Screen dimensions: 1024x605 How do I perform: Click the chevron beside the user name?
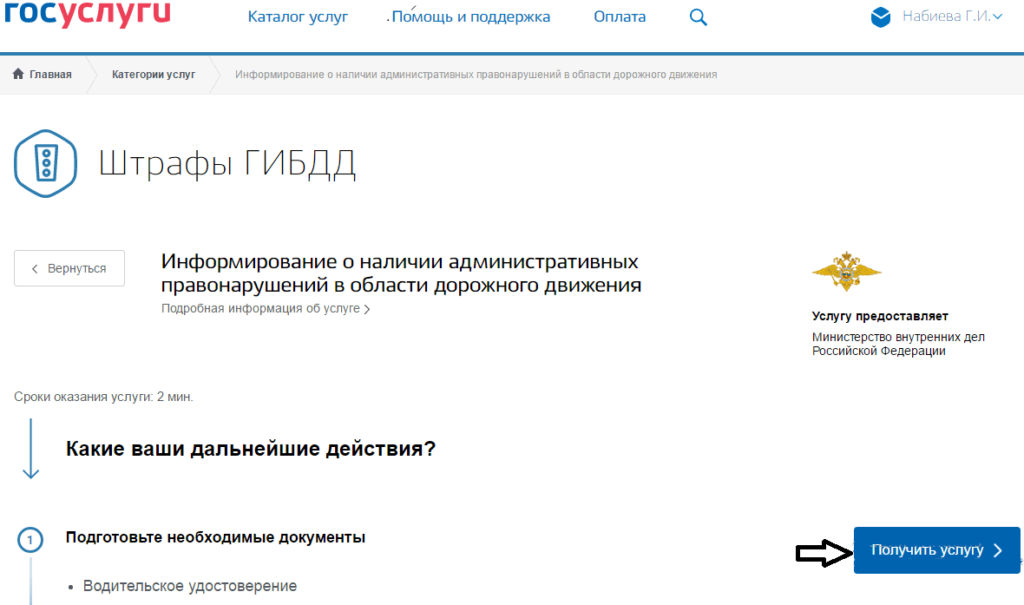point(997,17)
